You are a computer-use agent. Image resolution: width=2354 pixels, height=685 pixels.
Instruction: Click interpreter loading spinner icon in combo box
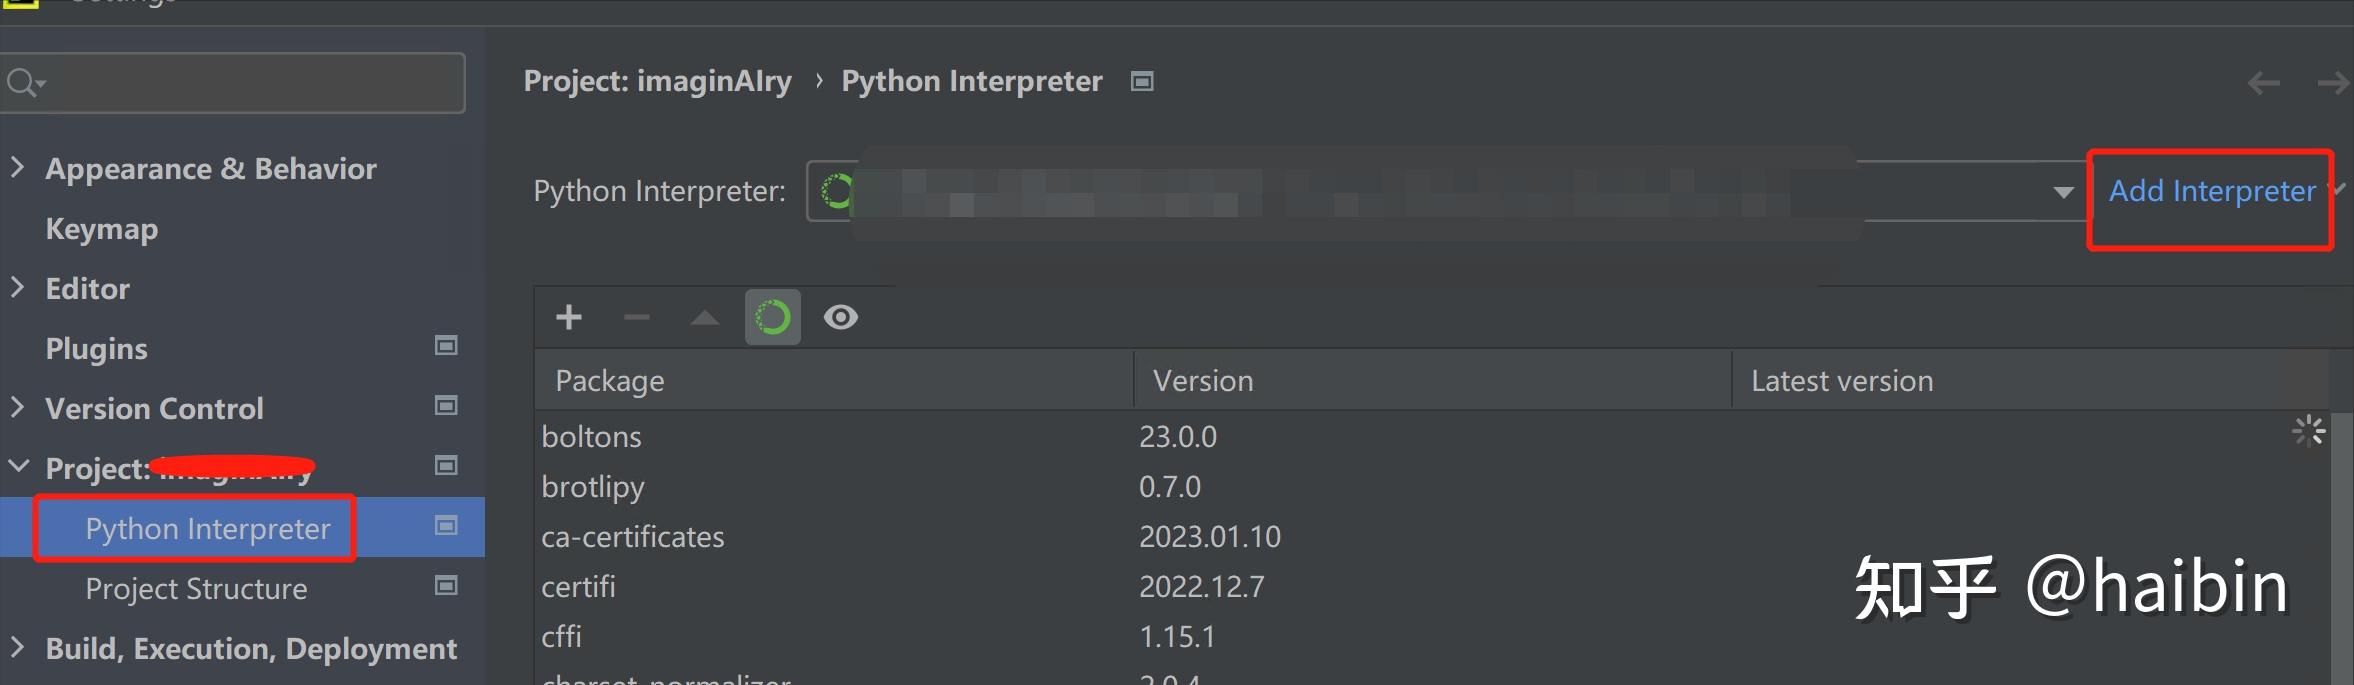[836, 190]
